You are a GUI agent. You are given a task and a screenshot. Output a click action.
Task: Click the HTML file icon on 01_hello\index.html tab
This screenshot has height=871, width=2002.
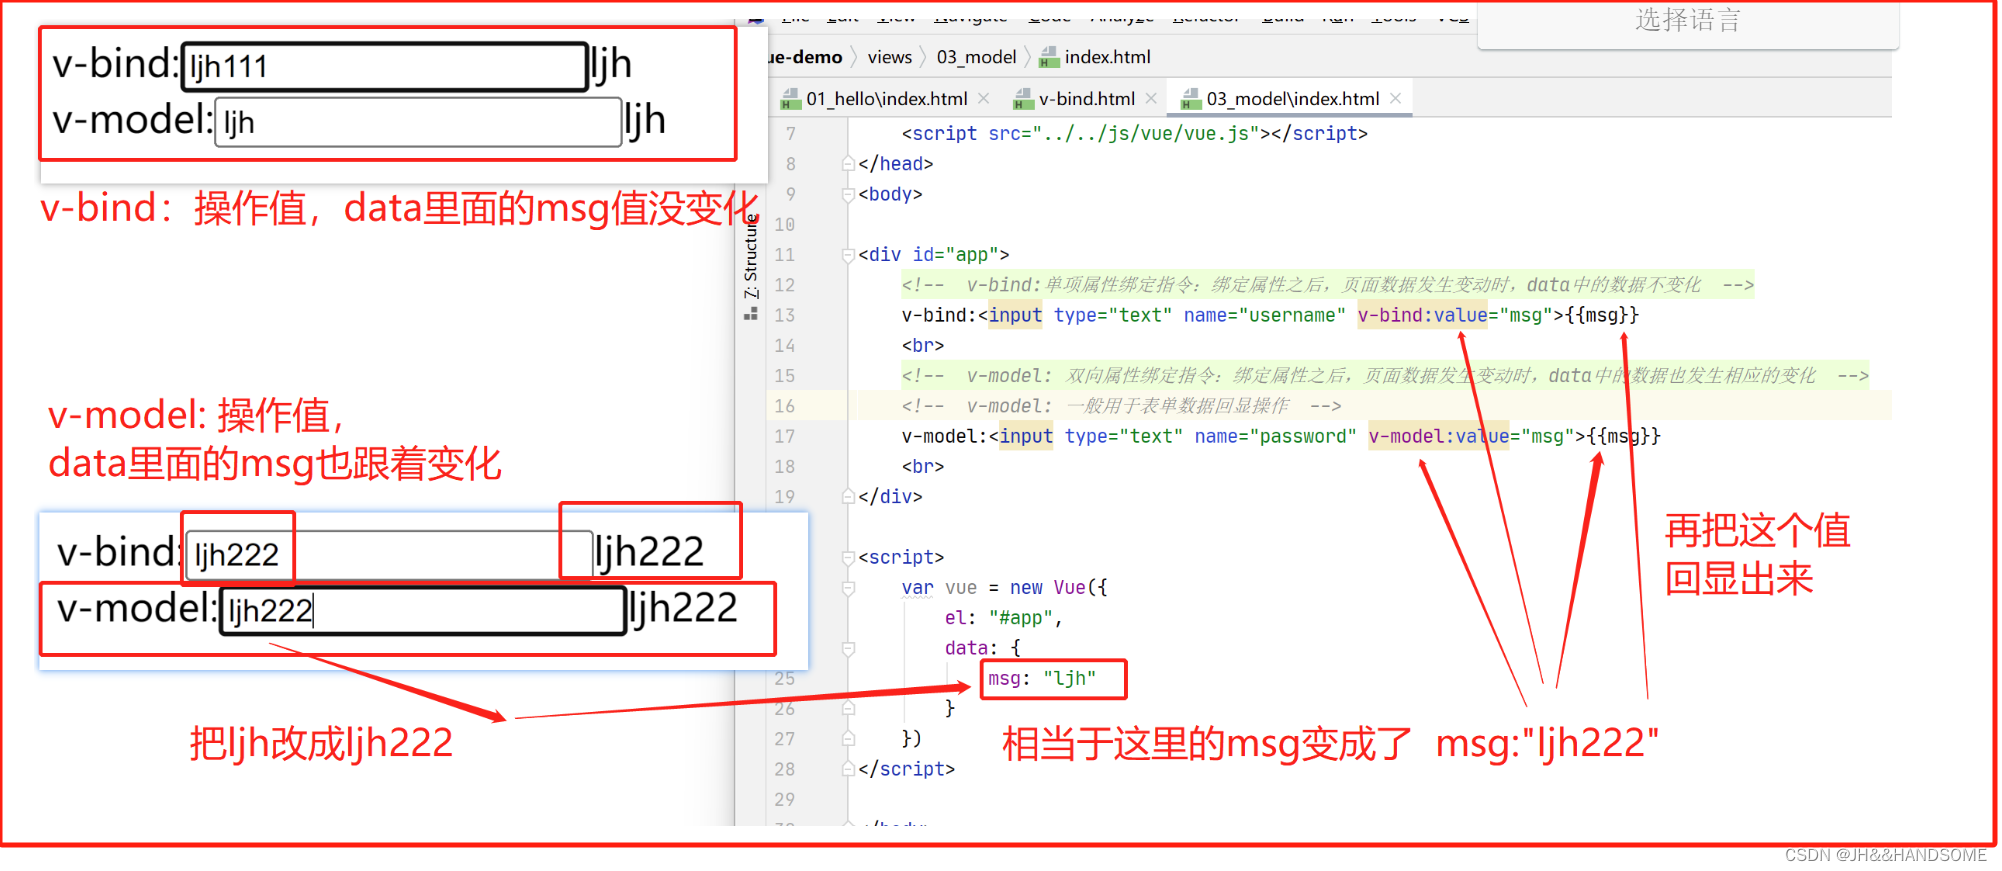[x=791, y=99]
